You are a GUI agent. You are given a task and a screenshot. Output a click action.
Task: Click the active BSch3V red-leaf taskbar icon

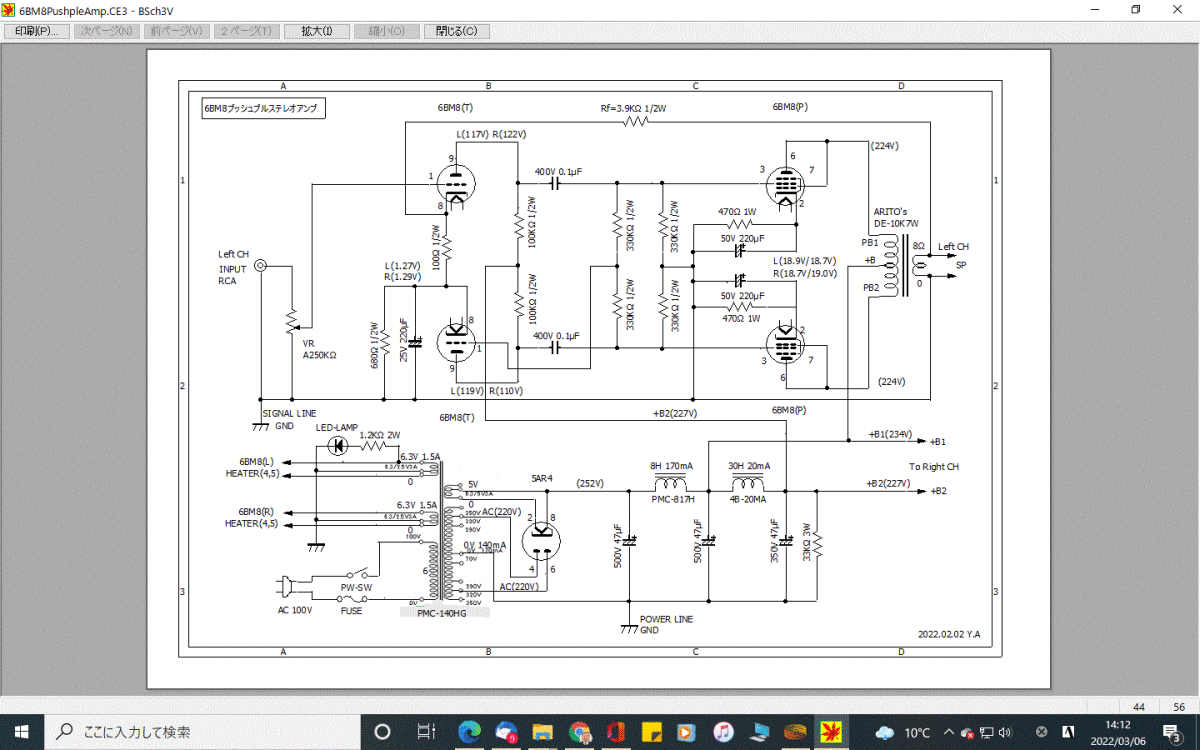click(x=832, y=732)
